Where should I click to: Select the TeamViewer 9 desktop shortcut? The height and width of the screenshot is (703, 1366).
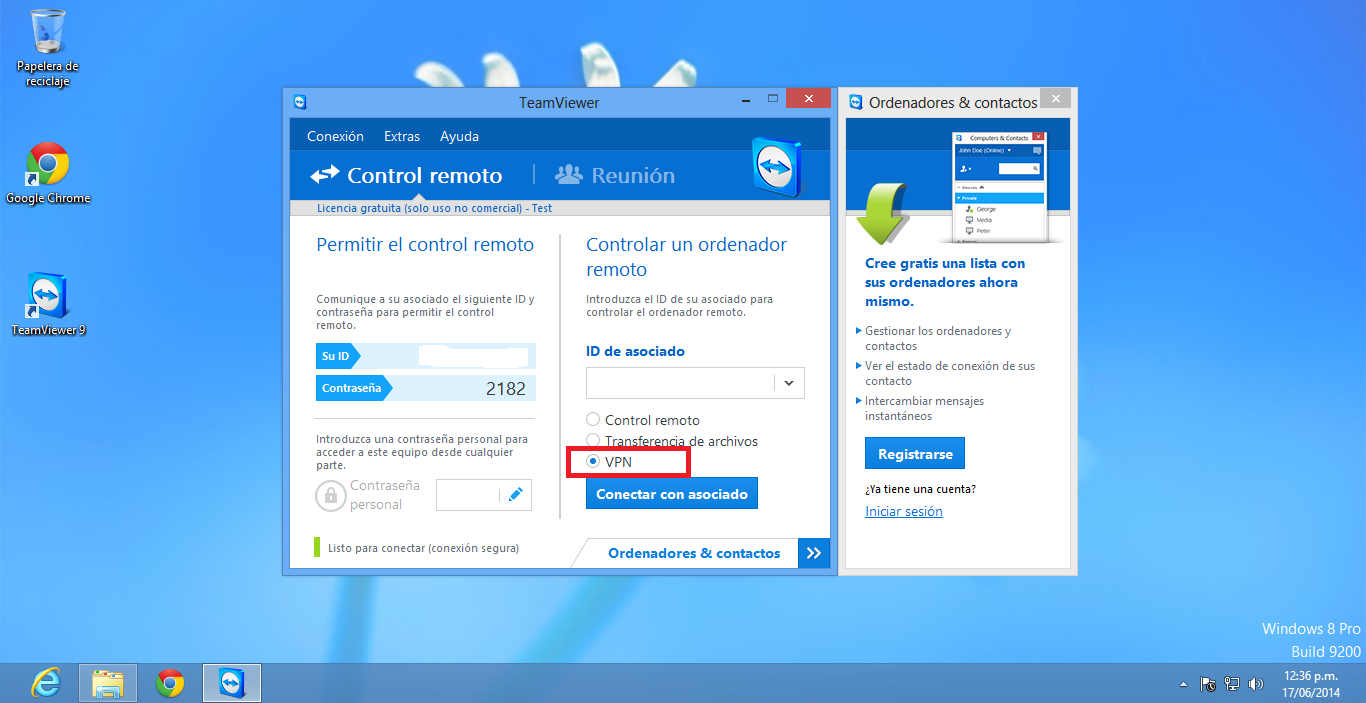[48, 304]
